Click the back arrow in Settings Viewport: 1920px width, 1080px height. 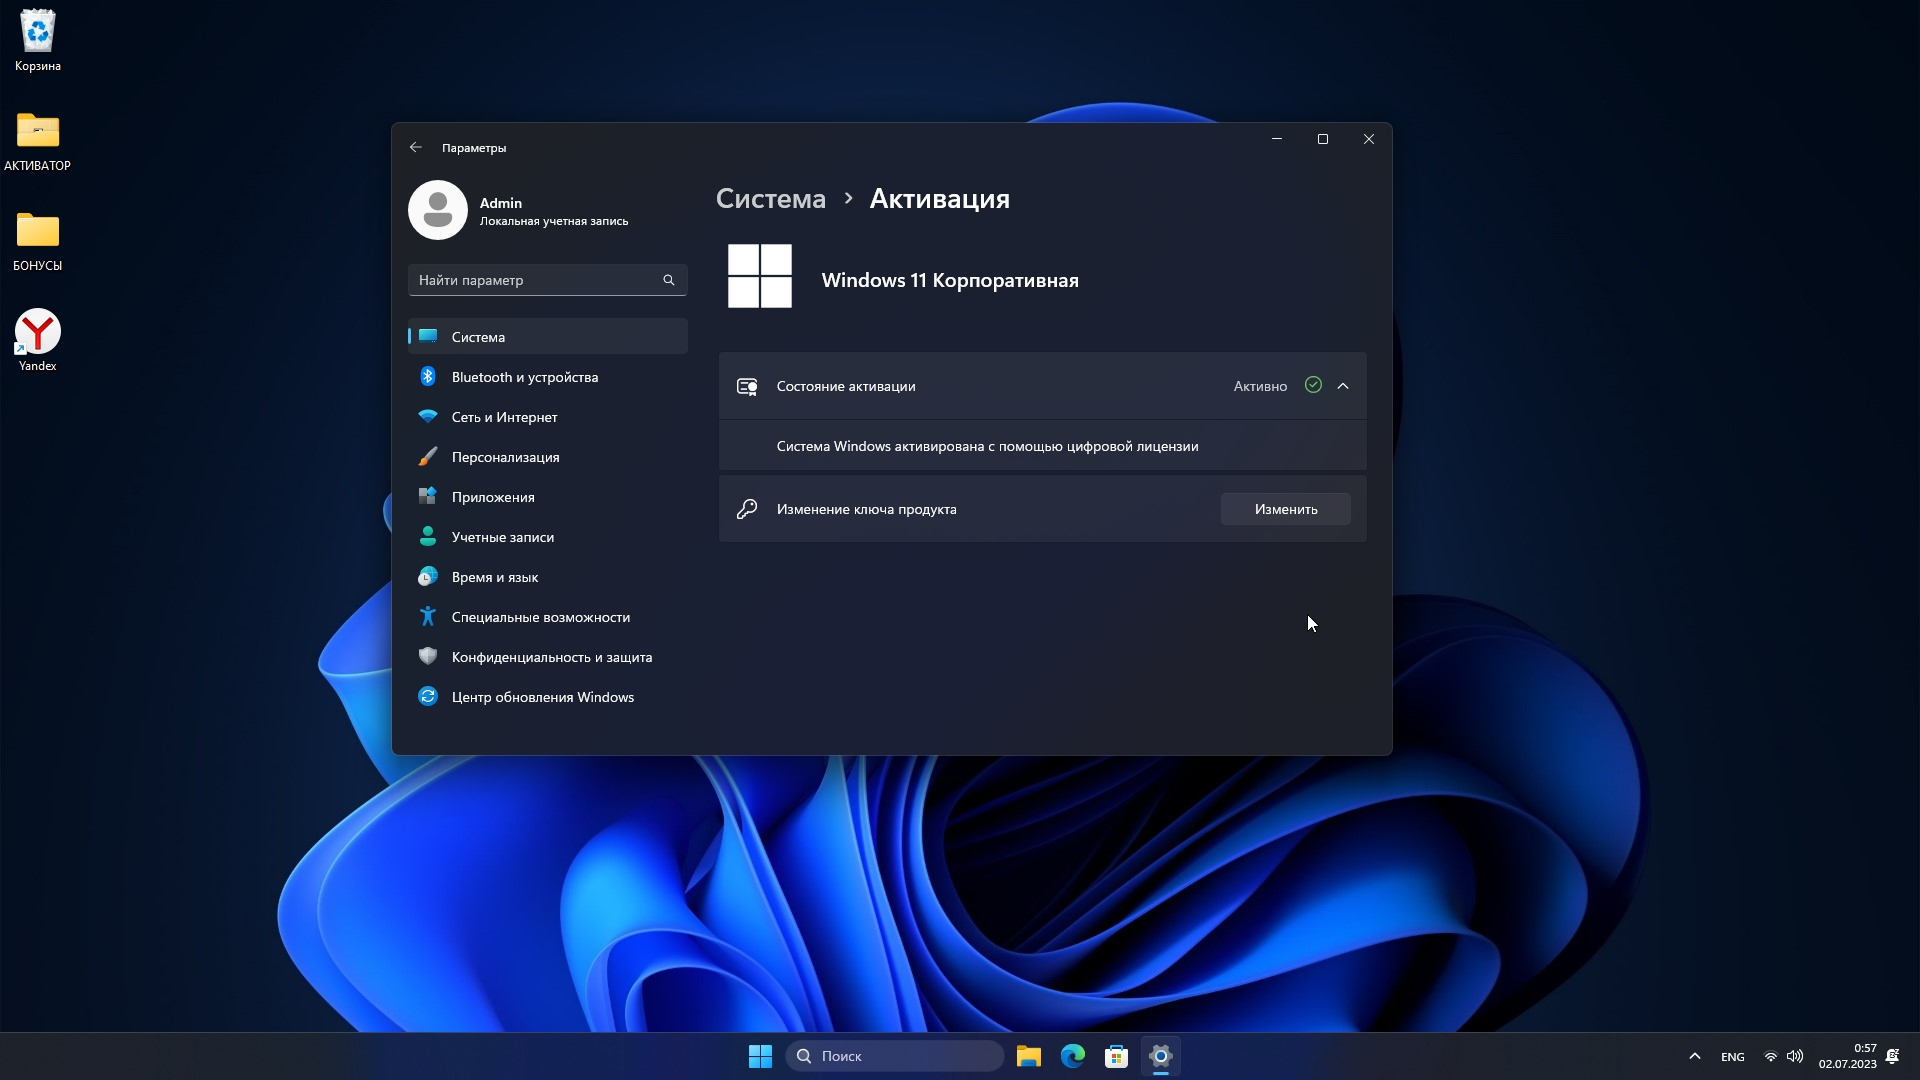click(x=415, y=147)
